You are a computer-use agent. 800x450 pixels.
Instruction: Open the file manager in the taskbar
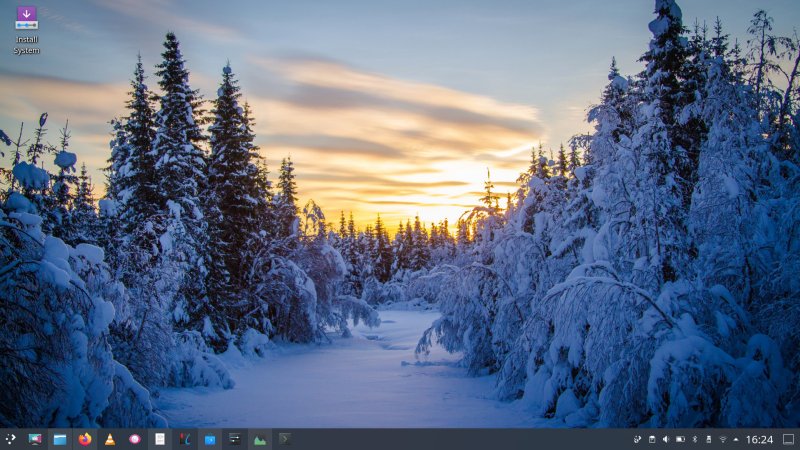click(60, 439)
